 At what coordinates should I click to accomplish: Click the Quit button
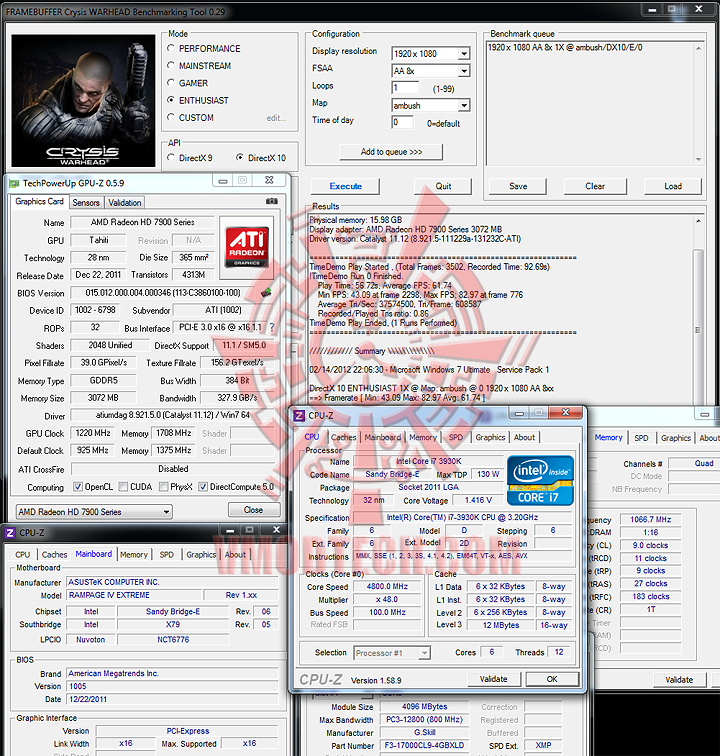coord(443,186)
